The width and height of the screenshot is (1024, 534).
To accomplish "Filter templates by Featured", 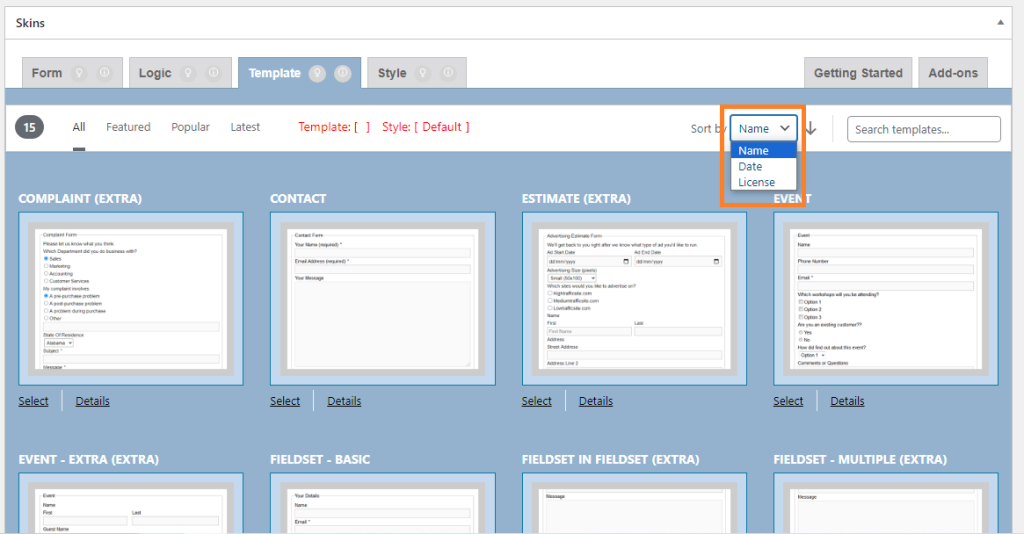I will 128,127.
